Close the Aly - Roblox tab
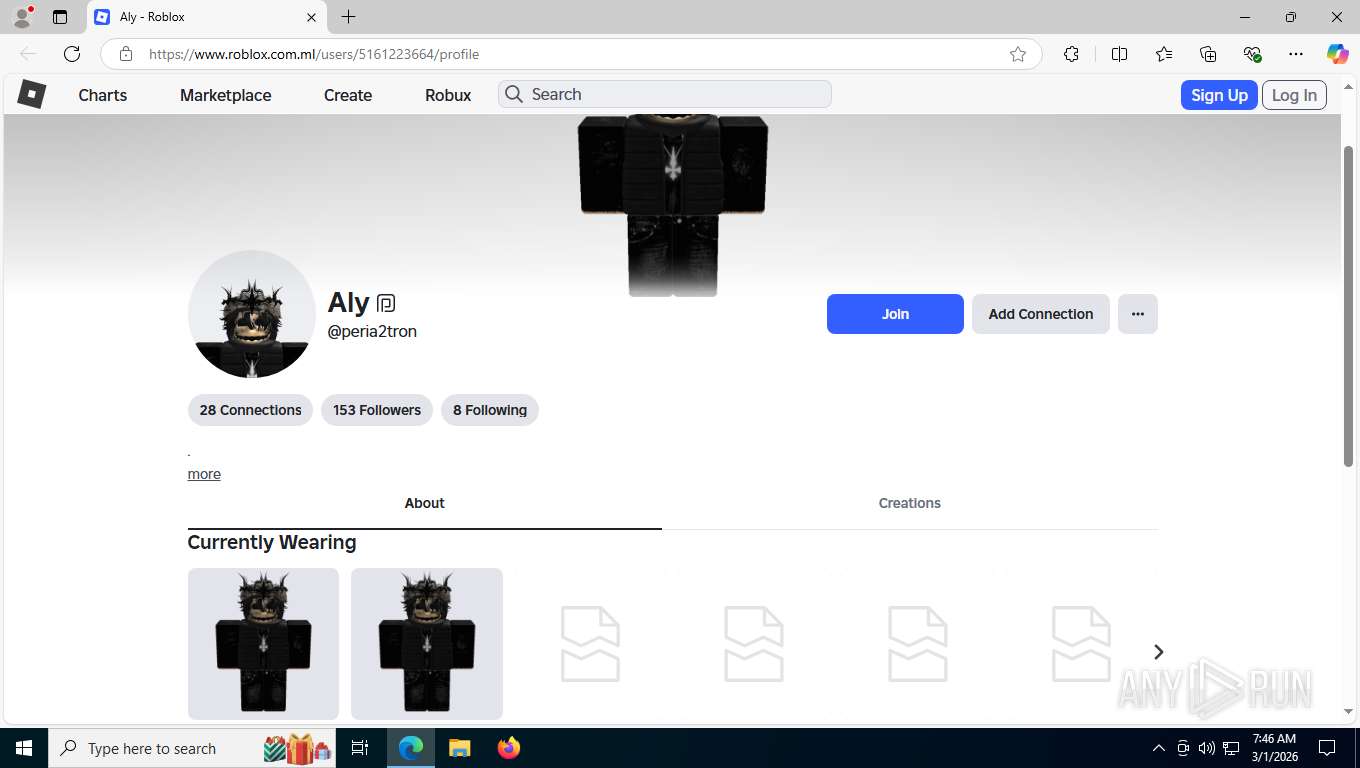 pyautogui.click(x=311, y=17)
